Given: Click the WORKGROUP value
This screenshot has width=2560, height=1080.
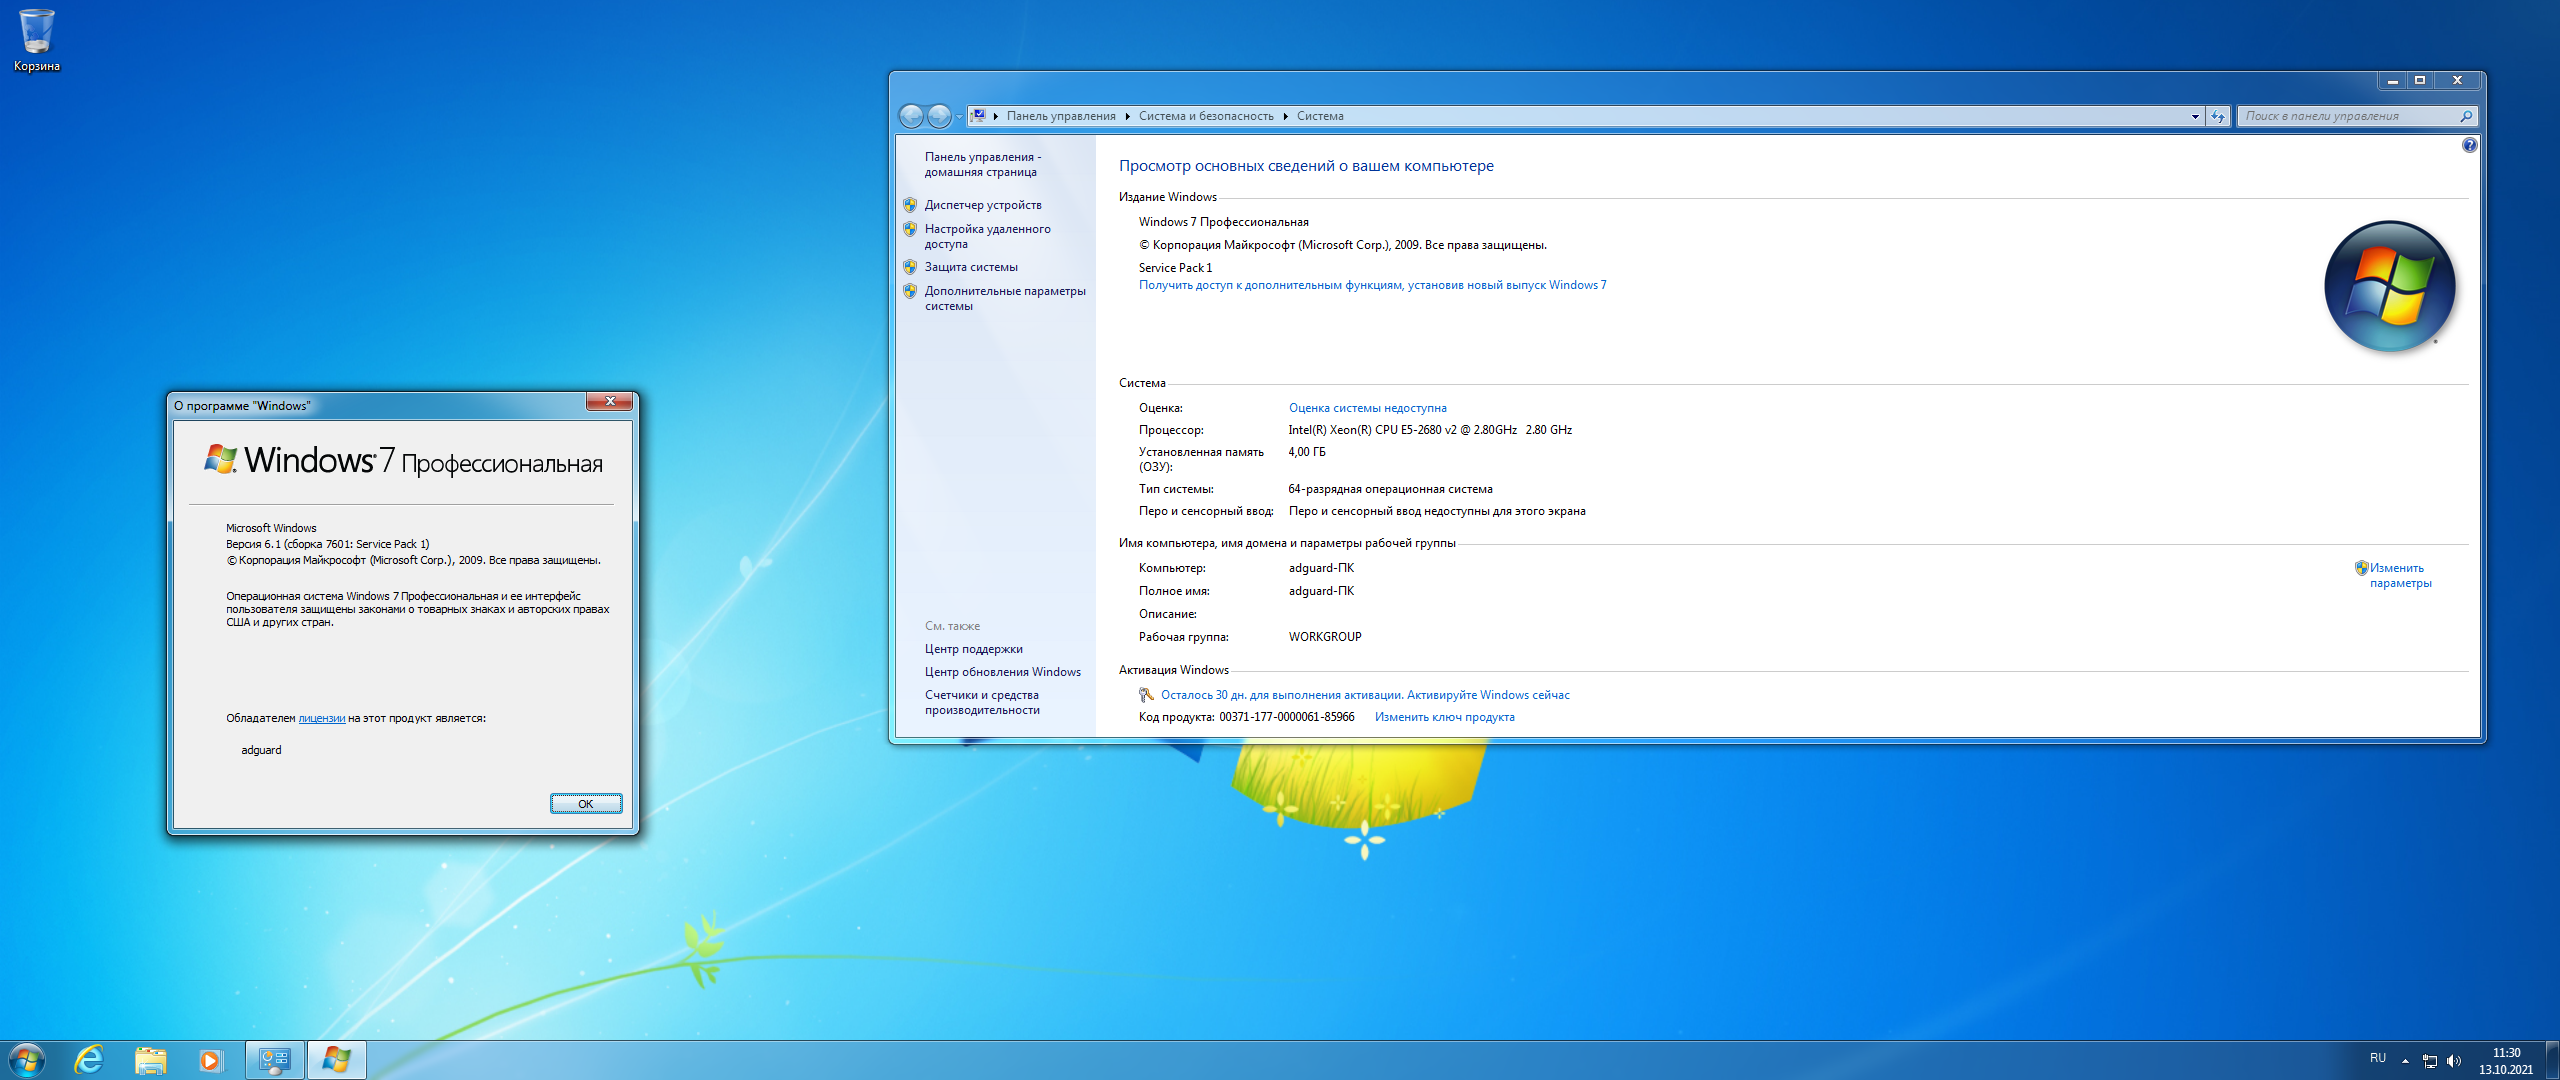Looking at the screenshot, I should point(1325,637).
